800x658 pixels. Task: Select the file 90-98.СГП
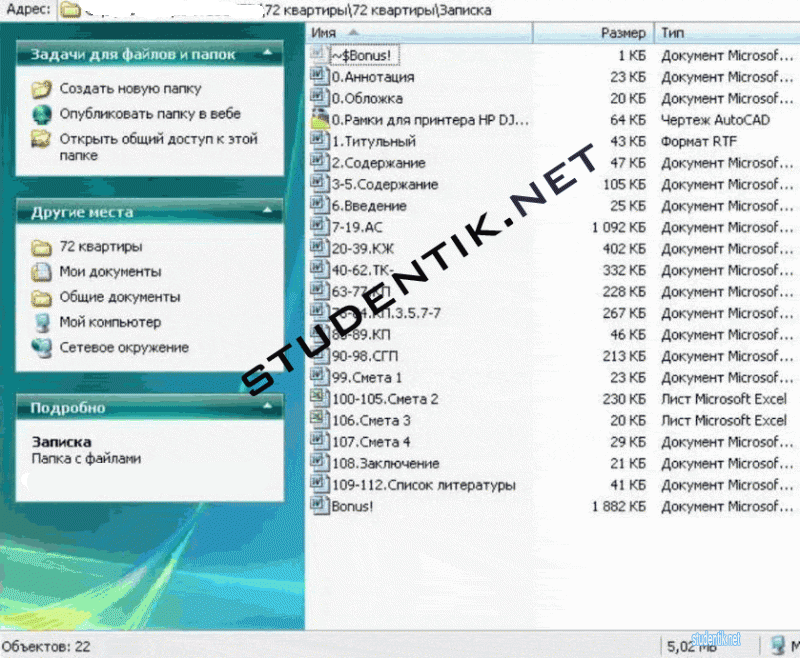tap(365, 356)
